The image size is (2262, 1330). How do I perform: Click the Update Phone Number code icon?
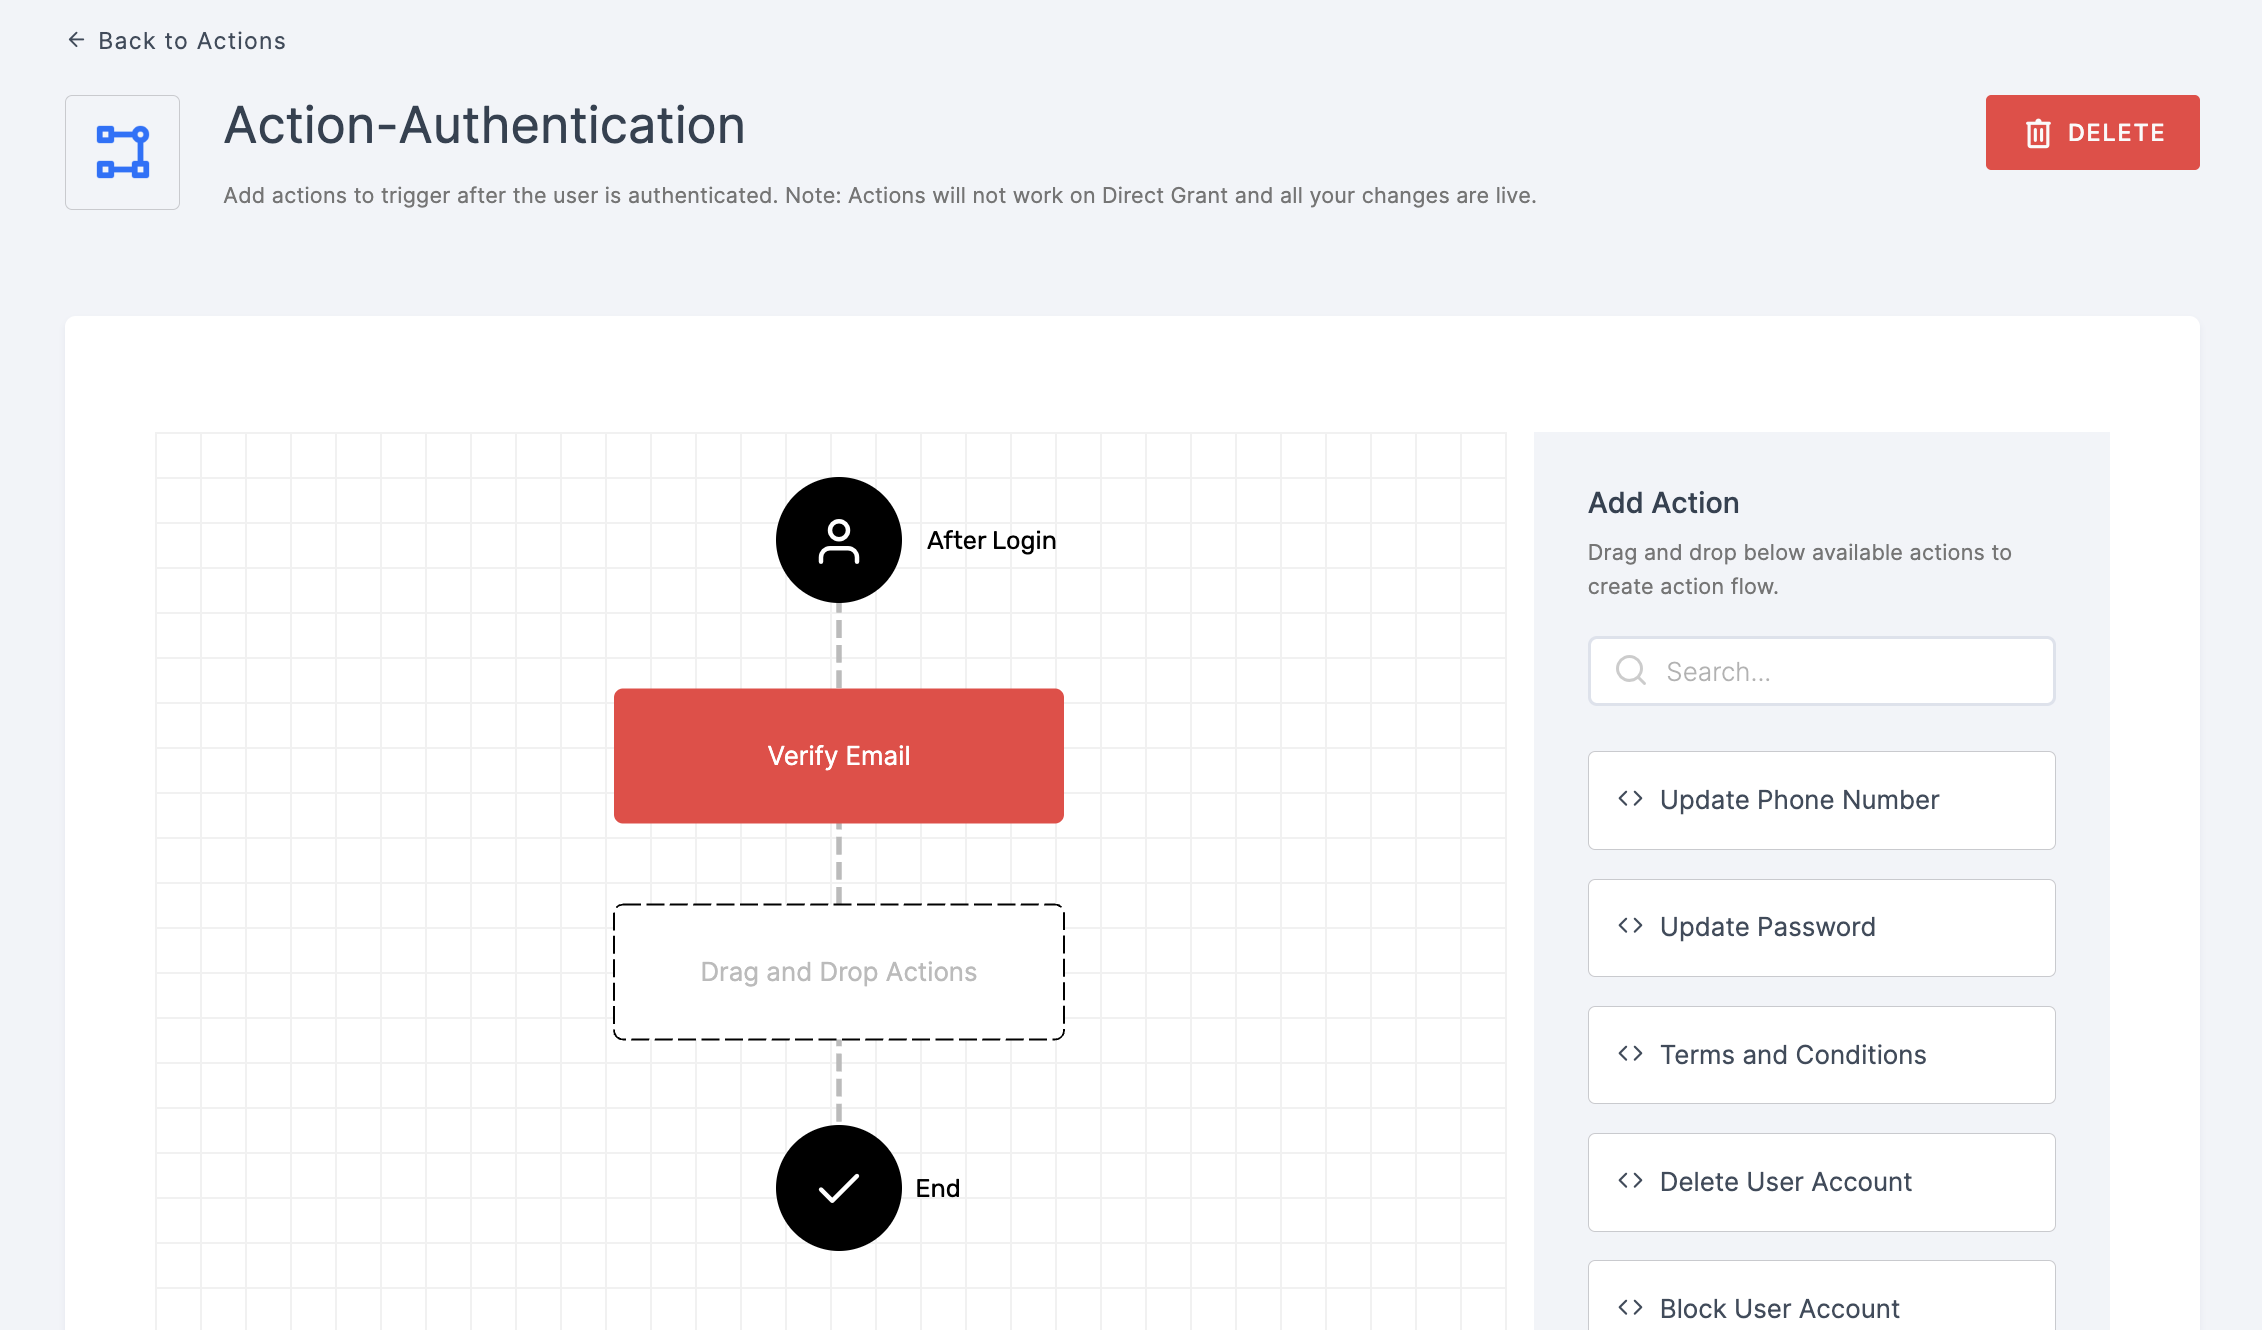coord(1630,800)
